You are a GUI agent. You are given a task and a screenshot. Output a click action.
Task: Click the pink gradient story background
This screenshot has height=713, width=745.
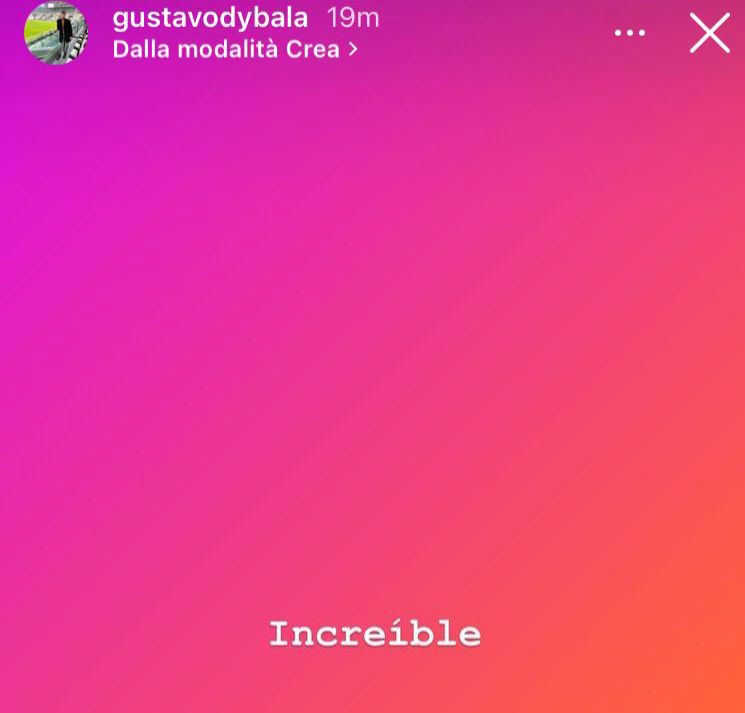372,333
